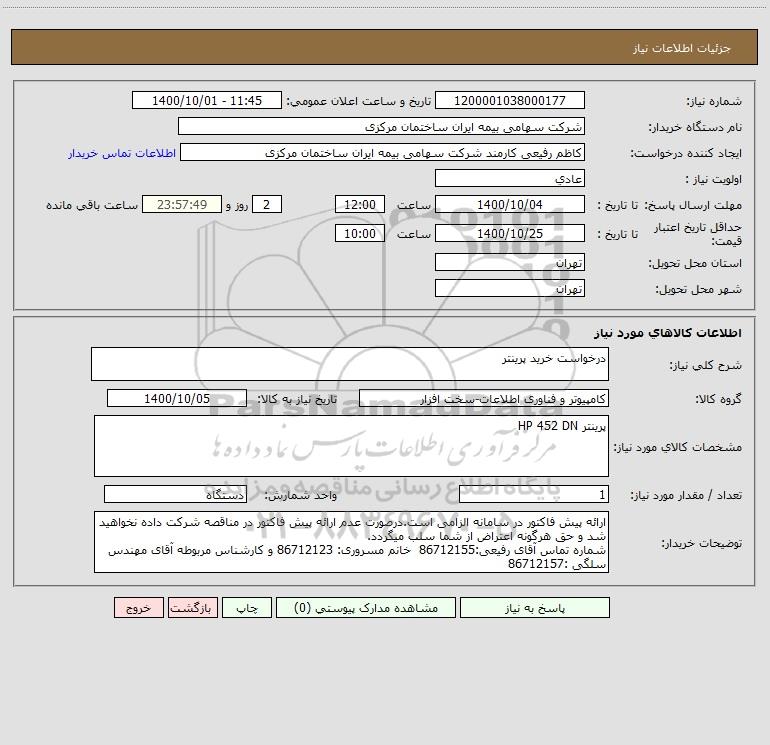Click the buyer notes text box
The height and width of the screenshot is (745, 770).
tap(351, 542)
